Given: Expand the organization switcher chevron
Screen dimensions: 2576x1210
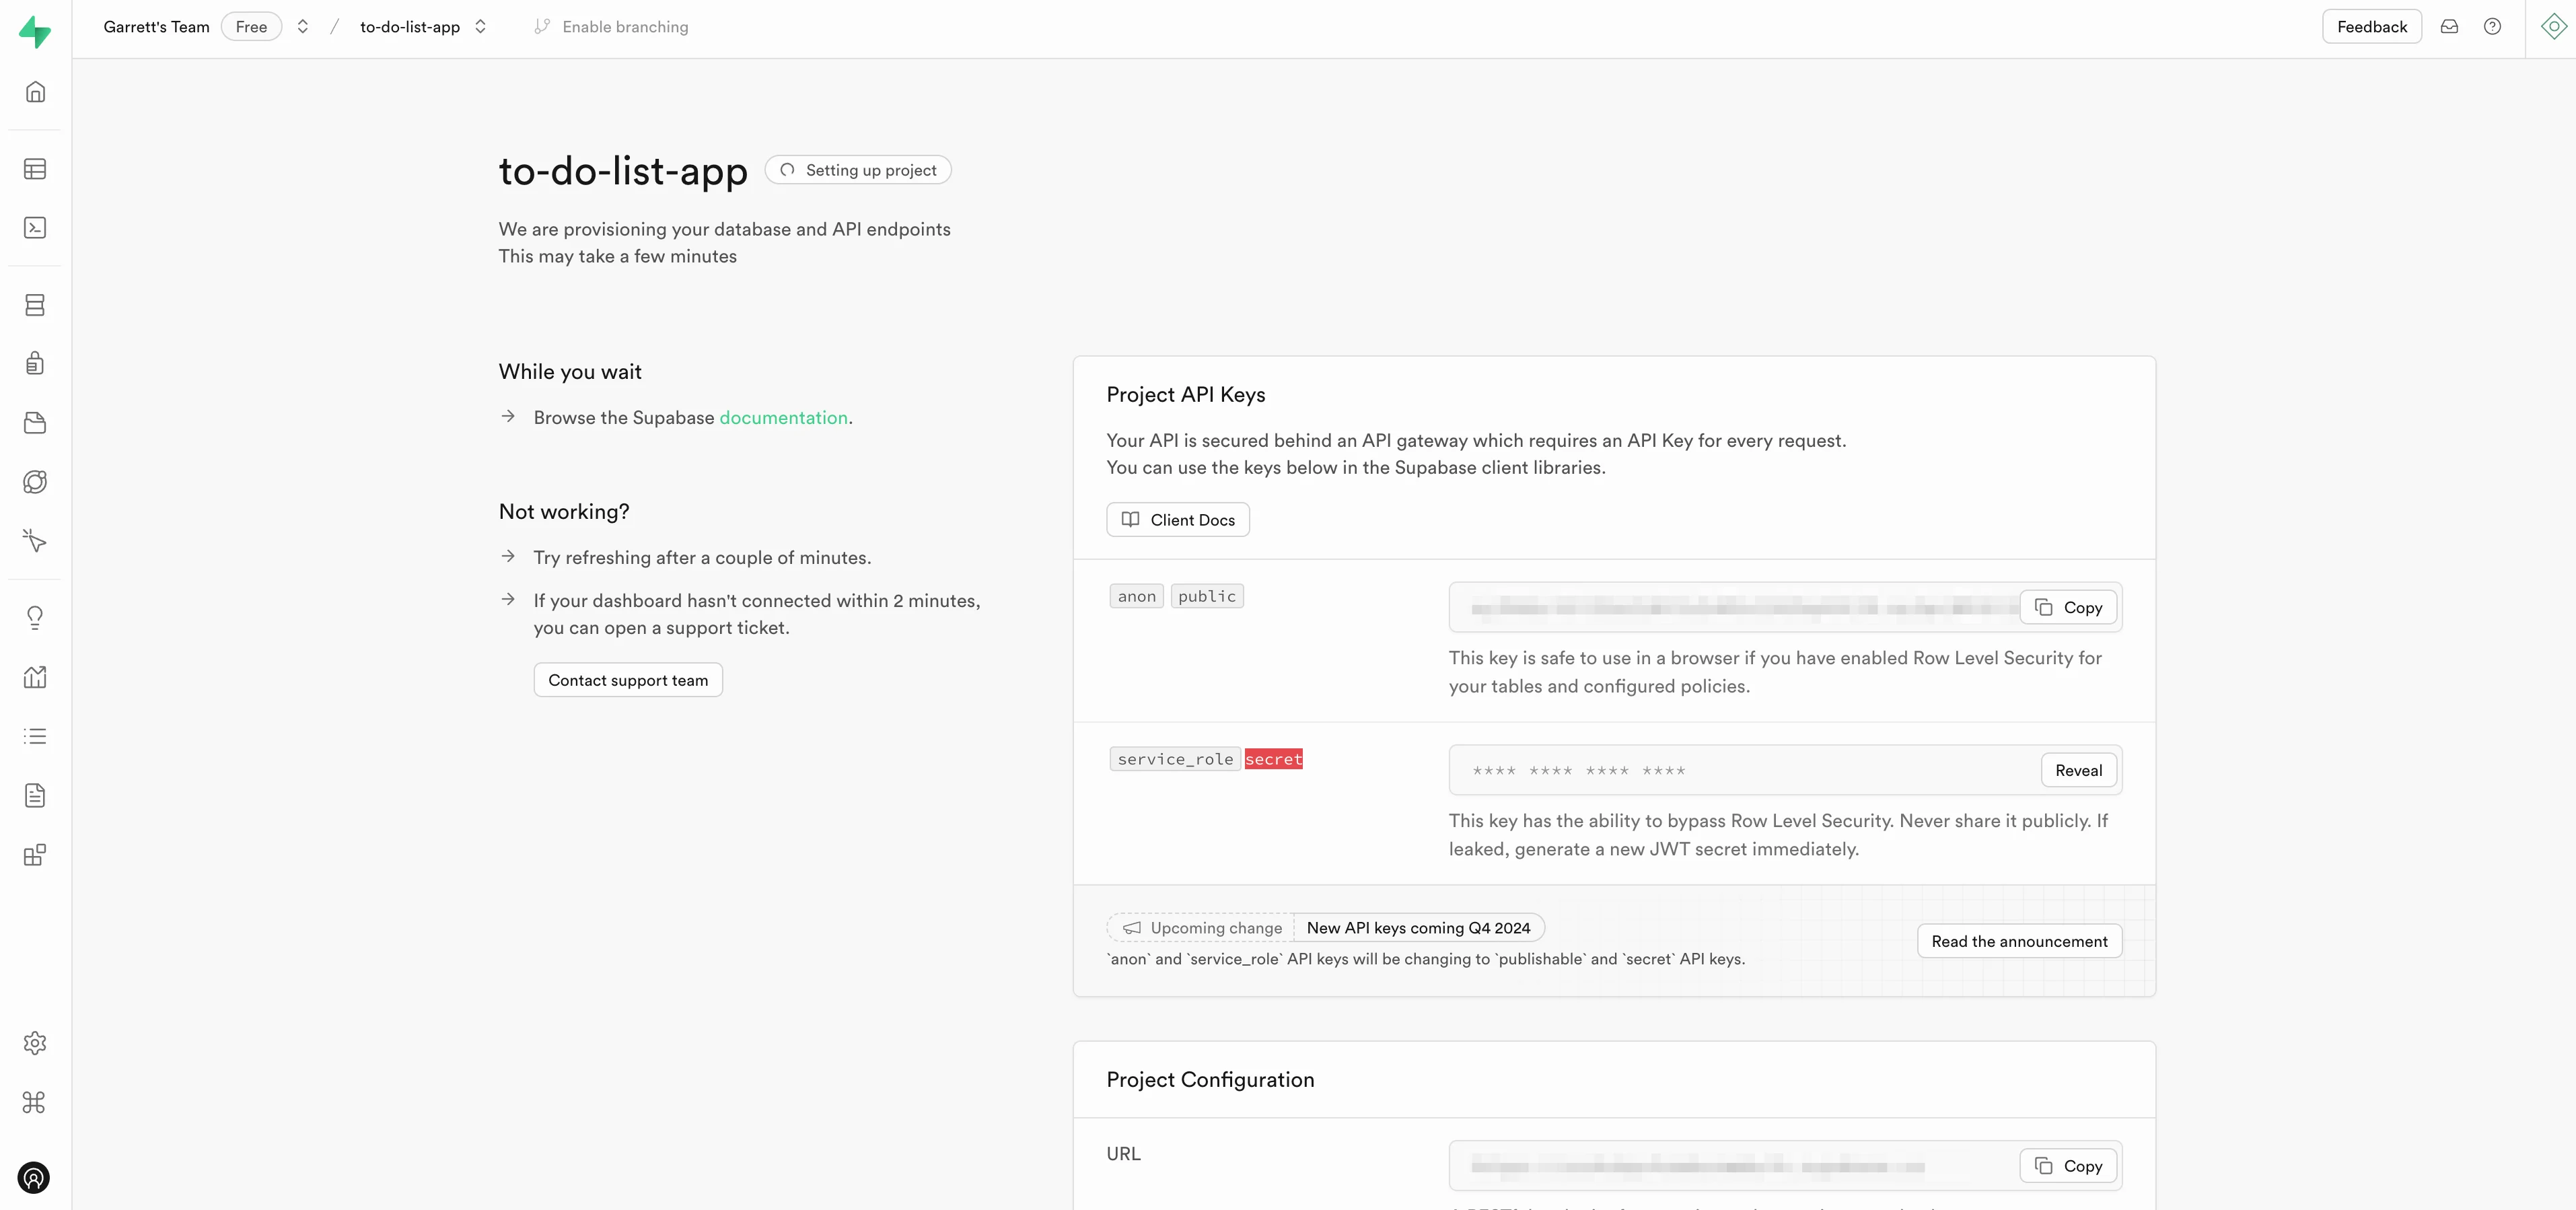Looking at the screenshot, I should coord(303,27).
